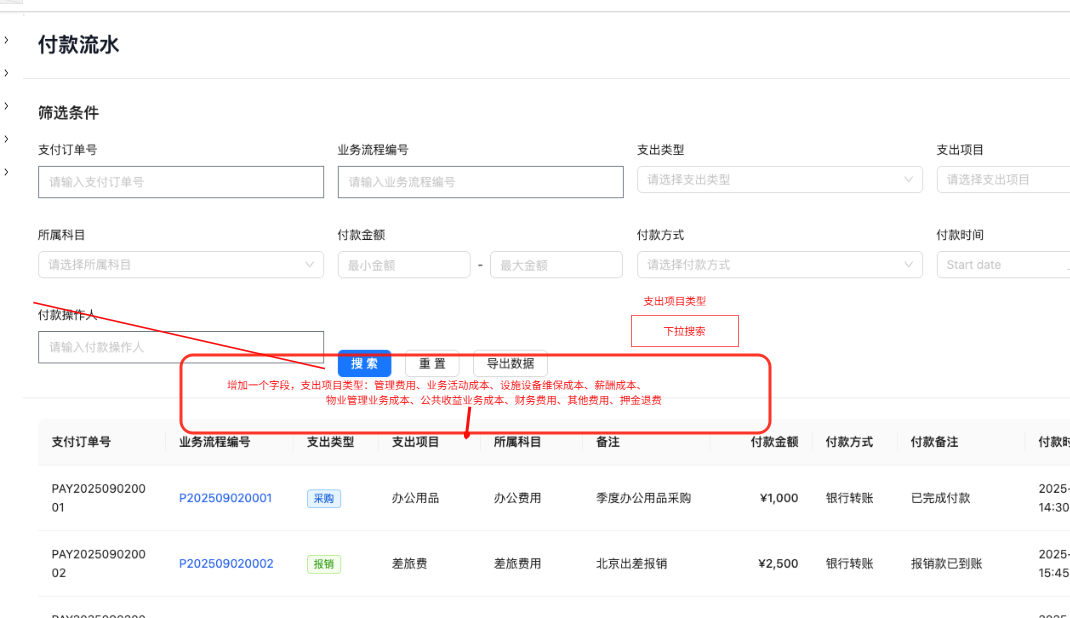This screenshot has height=618, width=1070.
Task: Click the green 报销 type tag
Action: pyautogui.click(x=323, y=563)
